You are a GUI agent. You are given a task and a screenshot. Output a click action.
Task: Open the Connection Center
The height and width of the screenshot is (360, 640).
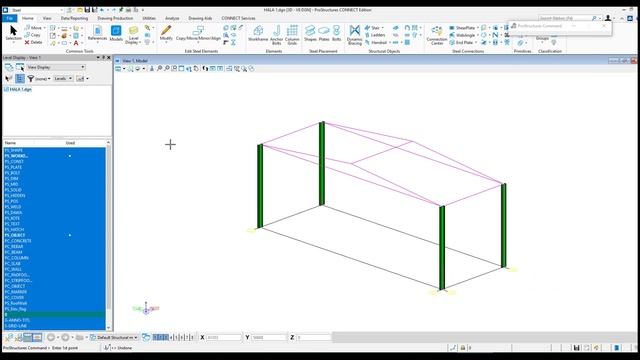pyautogui.click(x=437, y=35)
